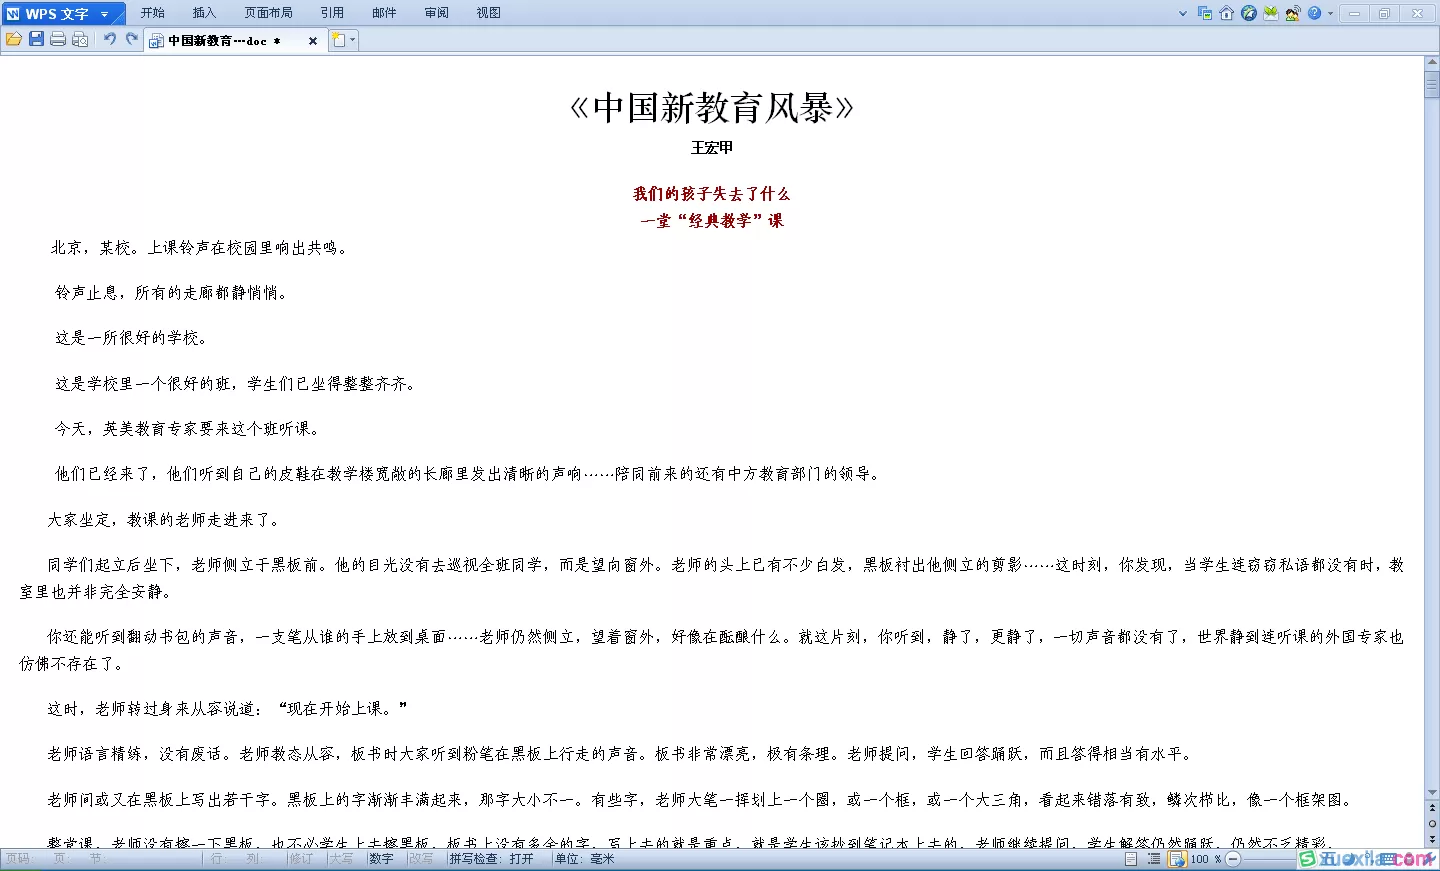Collapse the ribbon with chevron arrow
Screen dimensions: 1440x871
1183,14
